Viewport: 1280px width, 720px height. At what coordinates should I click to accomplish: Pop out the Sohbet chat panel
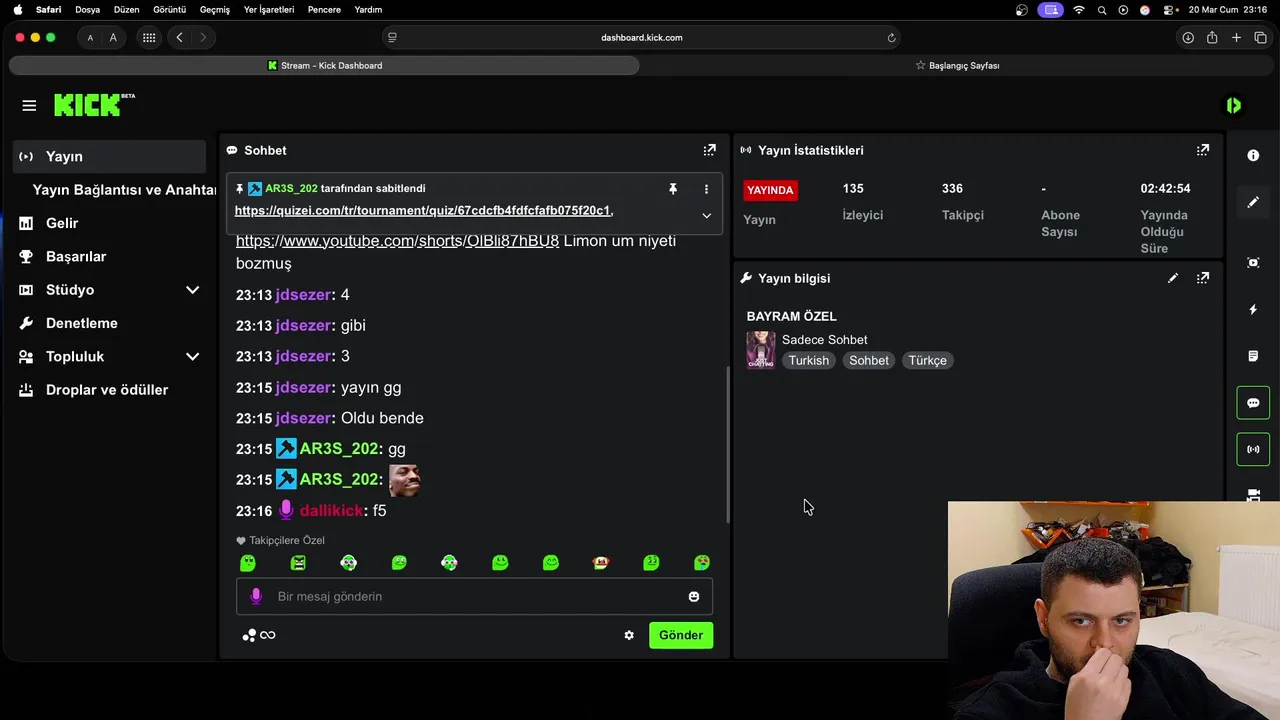point(709,150)
